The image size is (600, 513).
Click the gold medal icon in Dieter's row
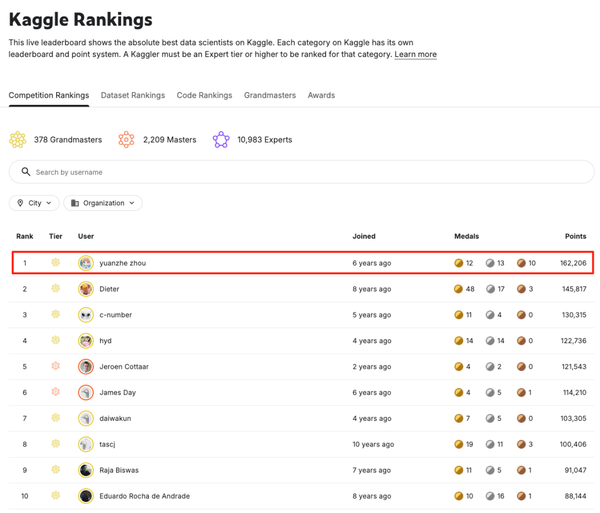(458, 289)
